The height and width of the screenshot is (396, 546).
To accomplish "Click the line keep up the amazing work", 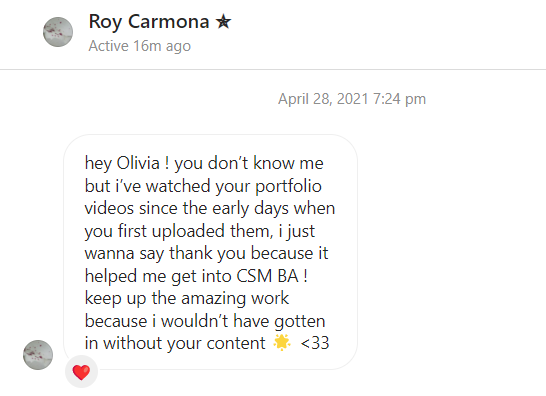I will [x=187, y=299].
